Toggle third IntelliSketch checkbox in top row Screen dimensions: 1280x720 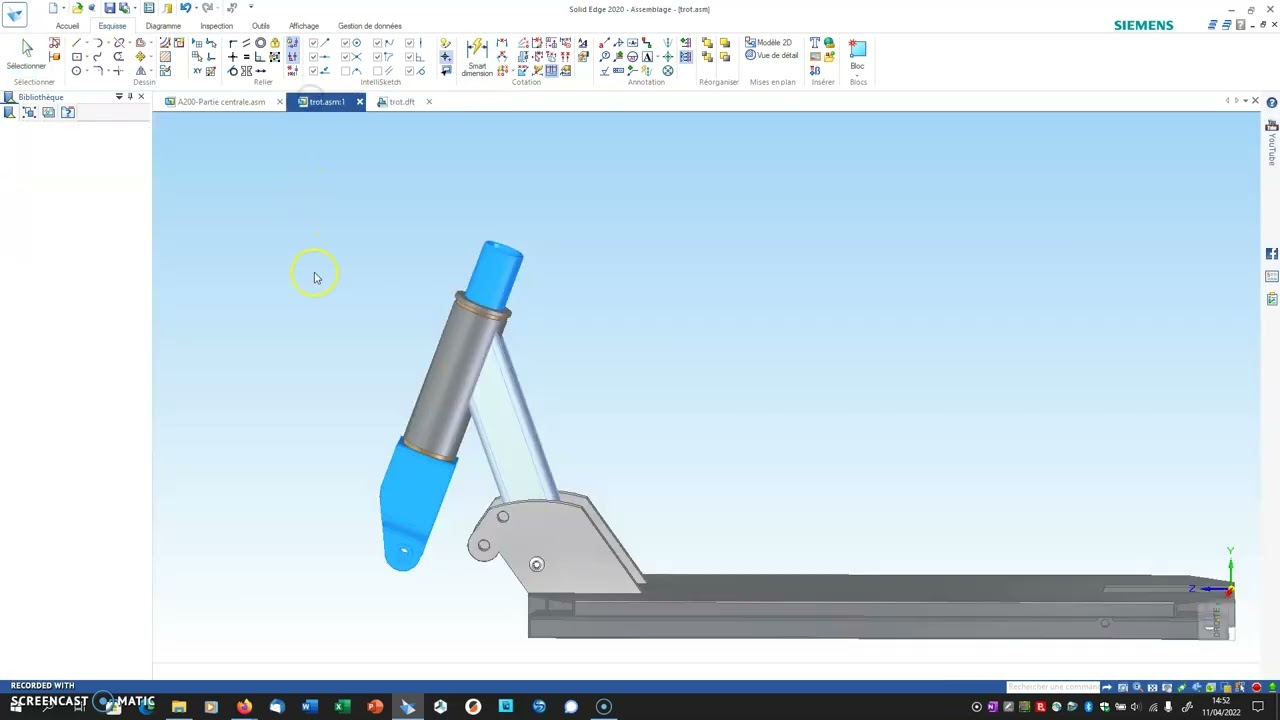pos(377,43)
